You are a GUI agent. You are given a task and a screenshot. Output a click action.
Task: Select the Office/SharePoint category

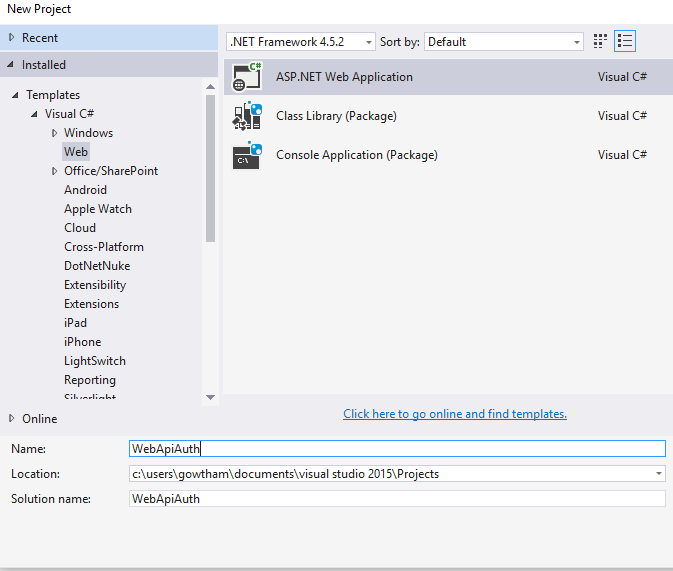pyautogui.click(x=111, y=171)
